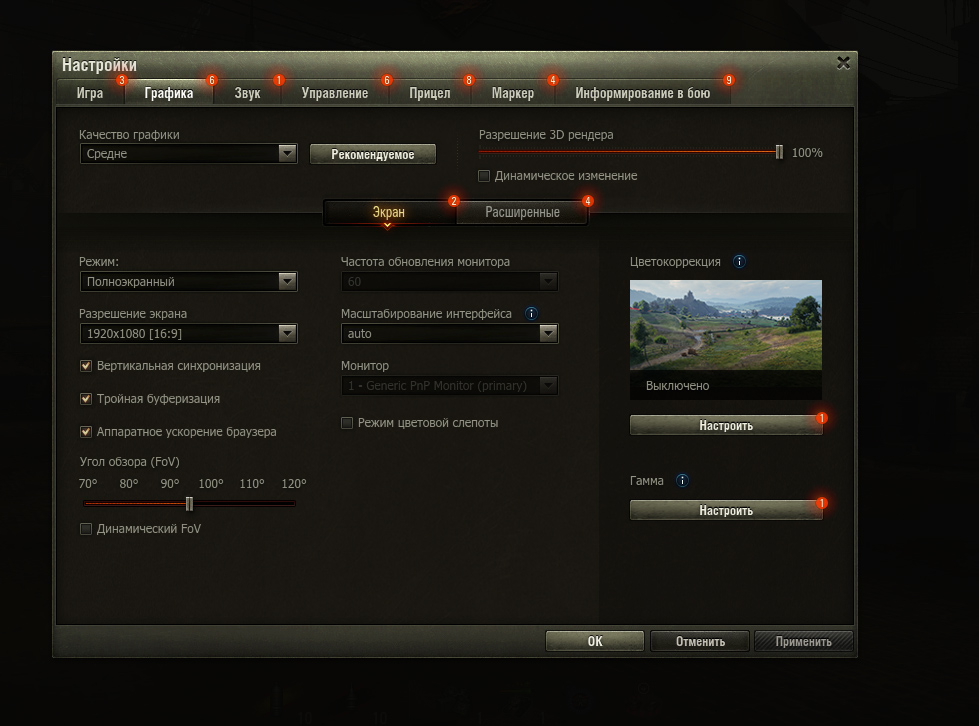979x726 pixels.
Task: Click info icon next to Цветокоррекция
Action: 739,262
